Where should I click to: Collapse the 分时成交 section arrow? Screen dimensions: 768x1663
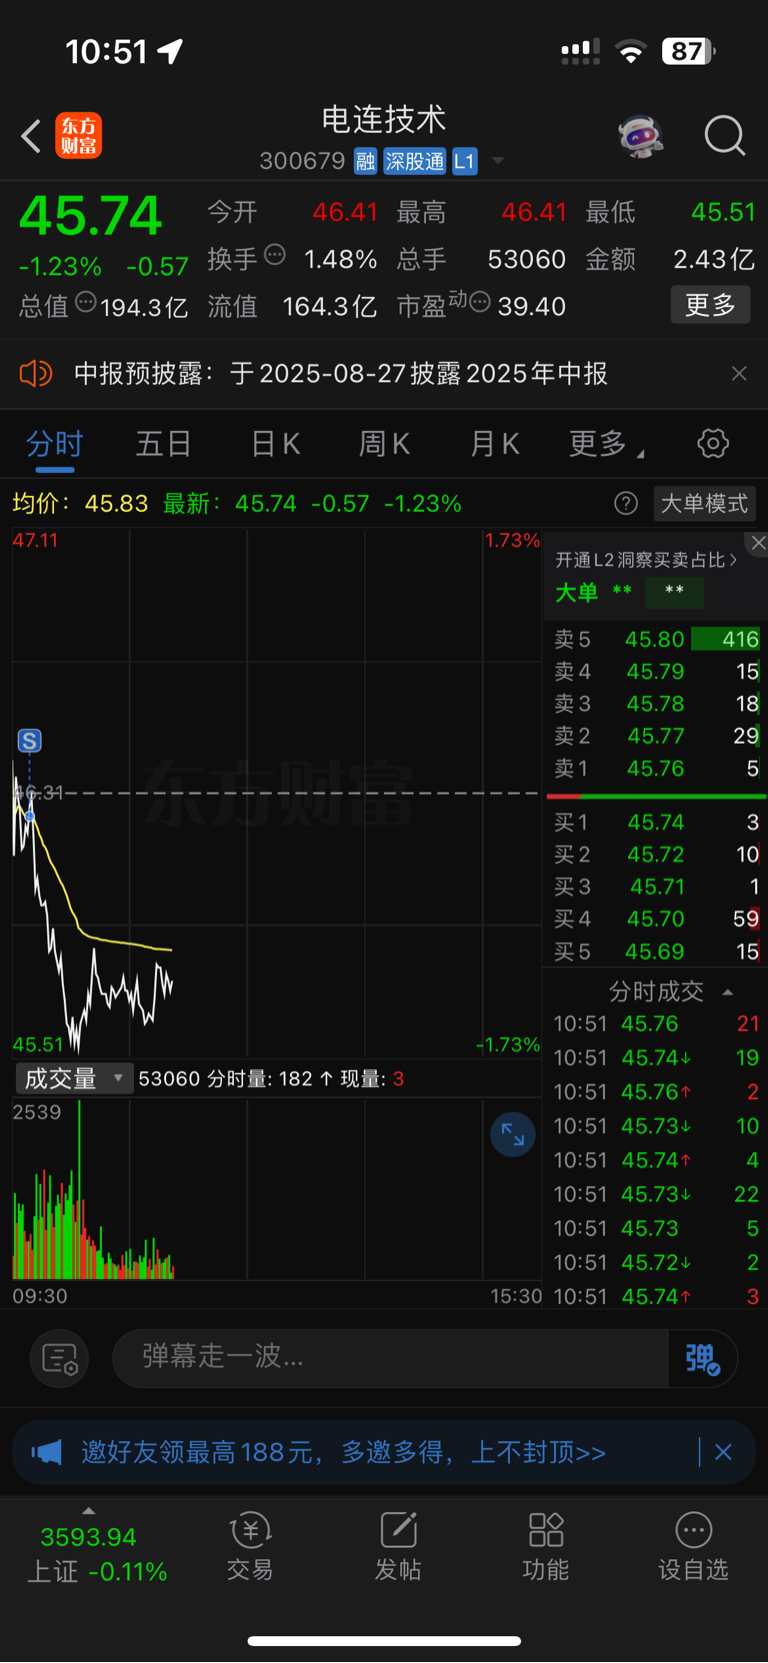point(728,992)
